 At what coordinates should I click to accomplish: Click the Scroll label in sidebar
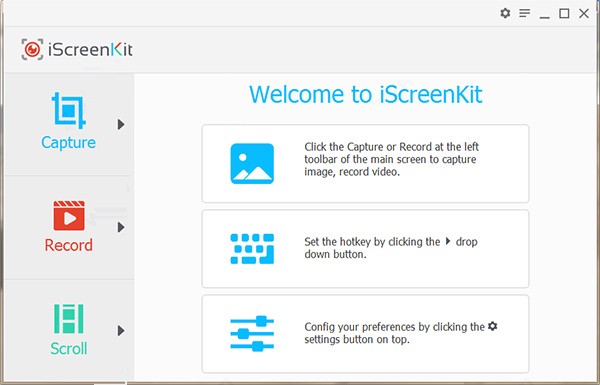(x=69, y=348)
